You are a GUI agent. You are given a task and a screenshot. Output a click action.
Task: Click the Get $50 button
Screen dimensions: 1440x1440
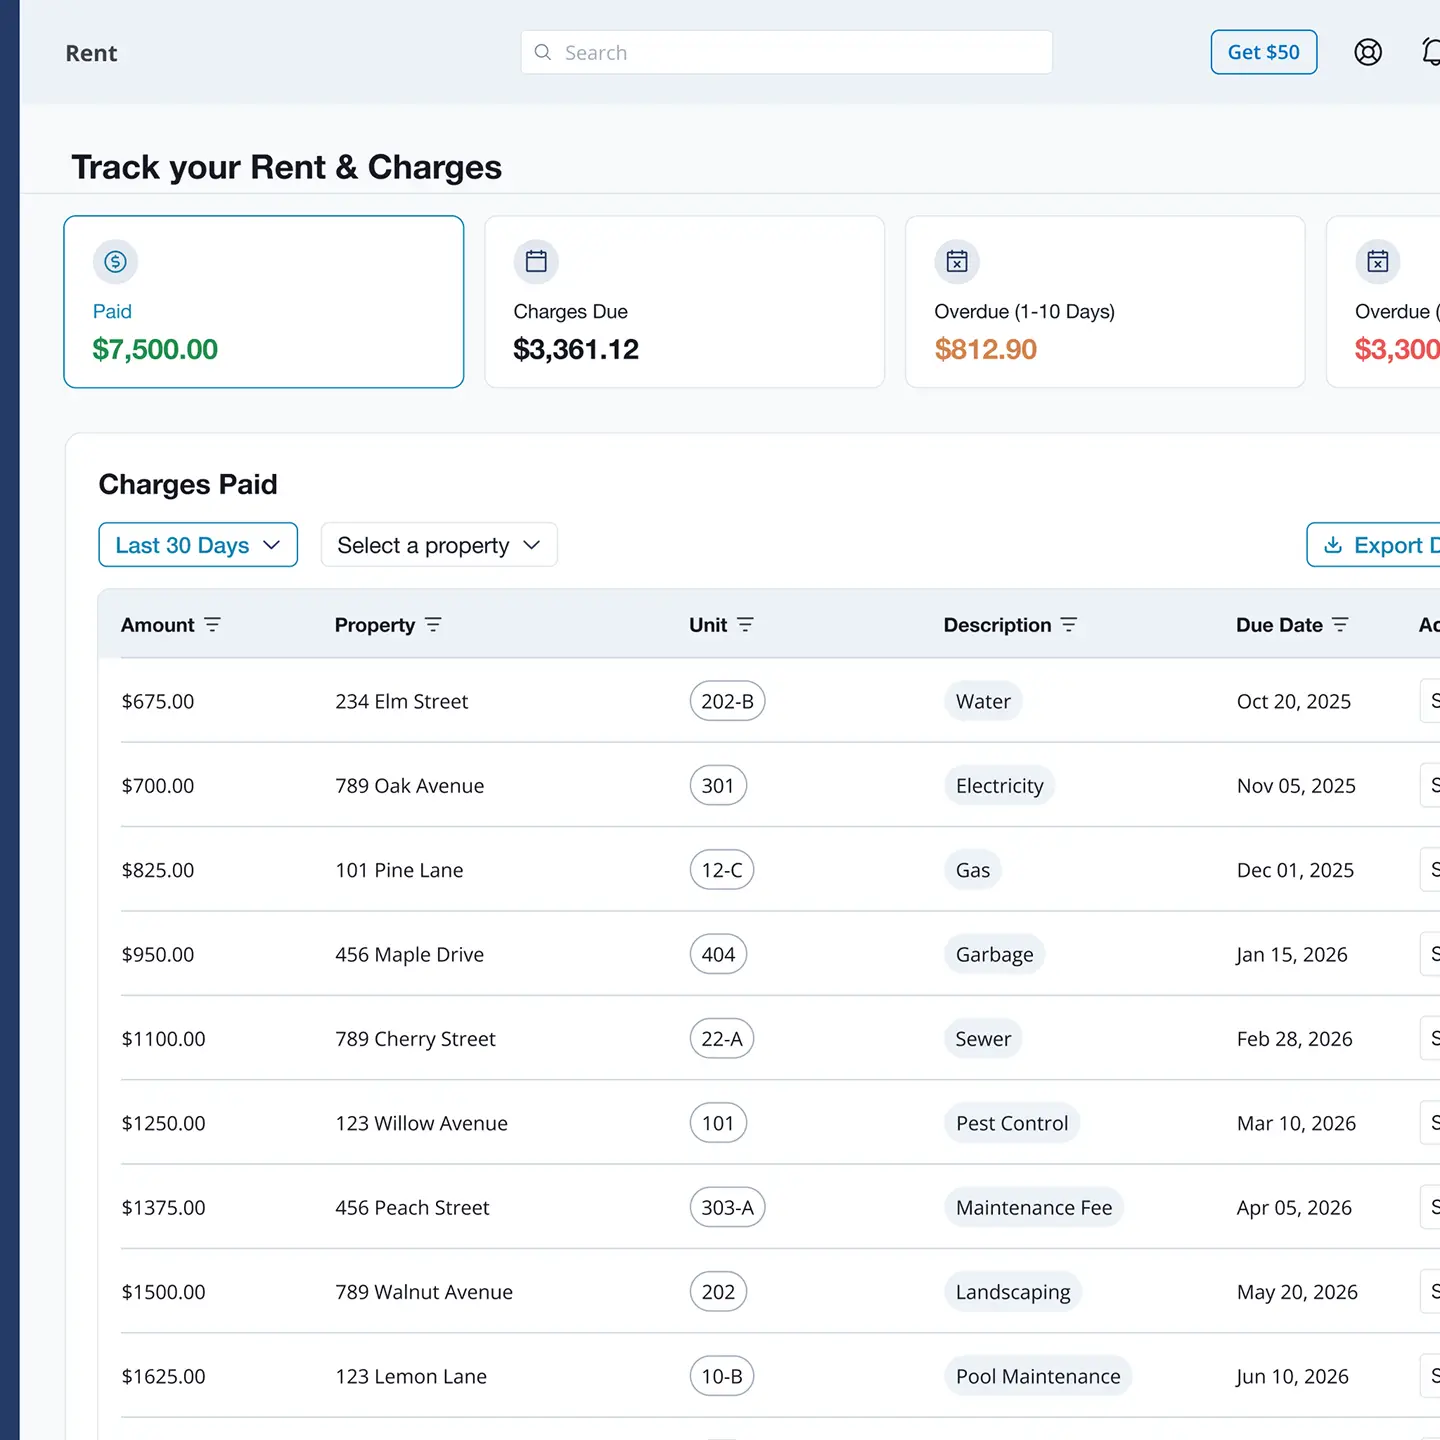(1263, 52)
